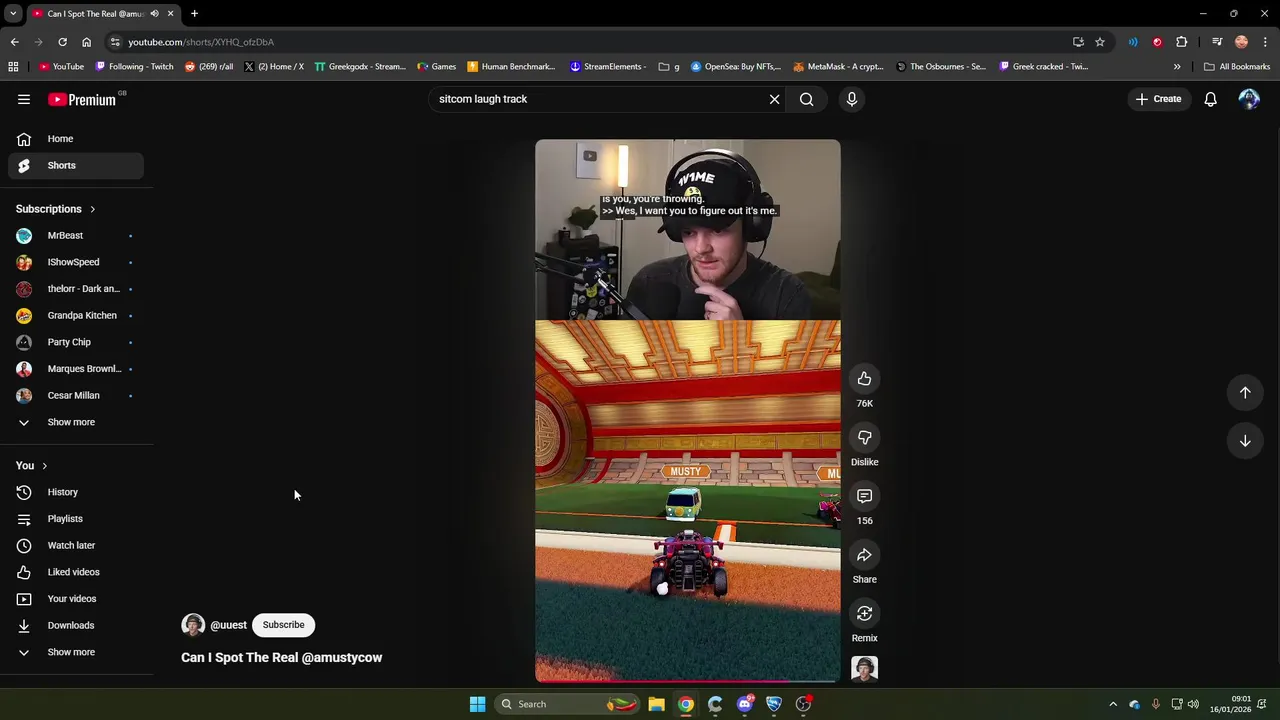
Task: Start voice search with the microphone icon
Action: coord(852,99)
